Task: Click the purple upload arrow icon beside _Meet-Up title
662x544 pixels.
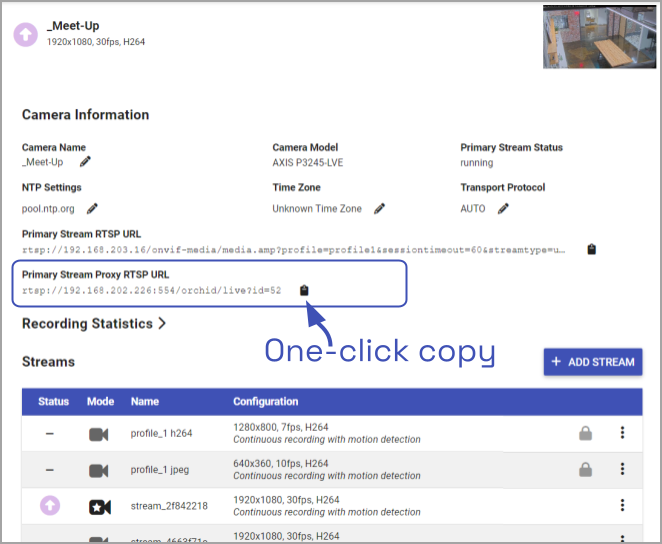Action: click(26, 35)
